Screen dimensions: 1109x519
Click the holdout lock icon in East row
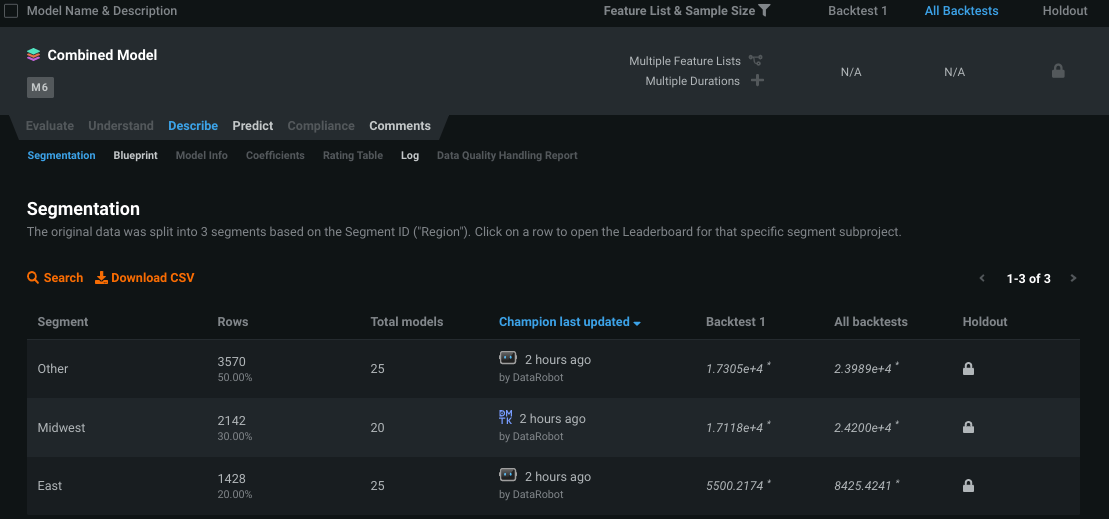point(968,486)
